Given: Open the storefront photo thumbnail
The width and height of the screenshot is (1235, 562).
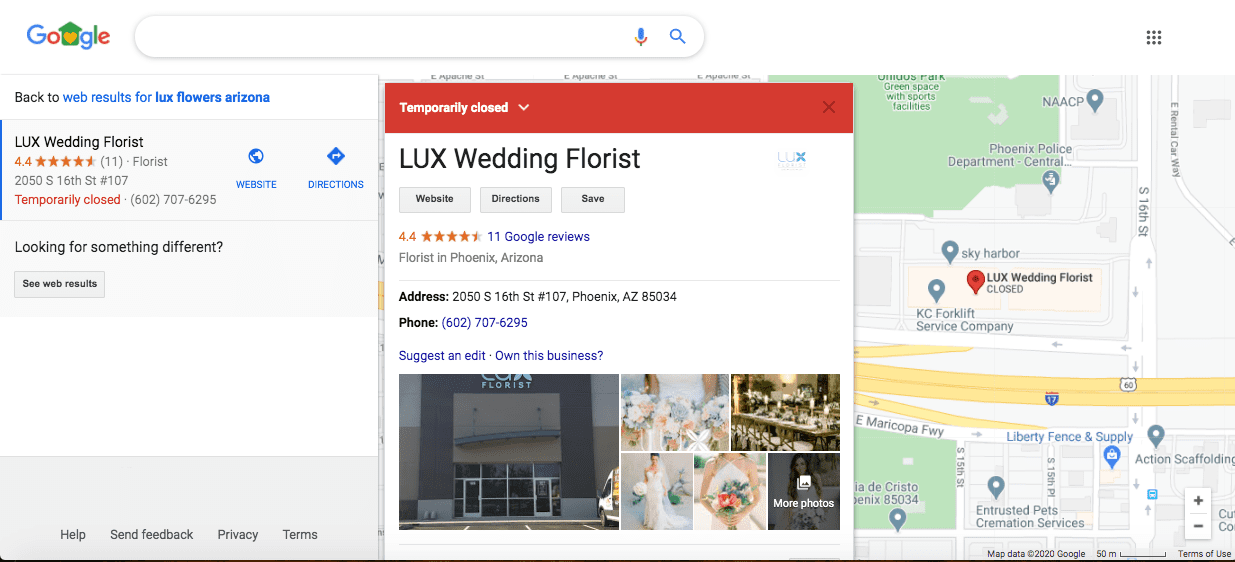Looking at the screenshot, I should 509,452.
